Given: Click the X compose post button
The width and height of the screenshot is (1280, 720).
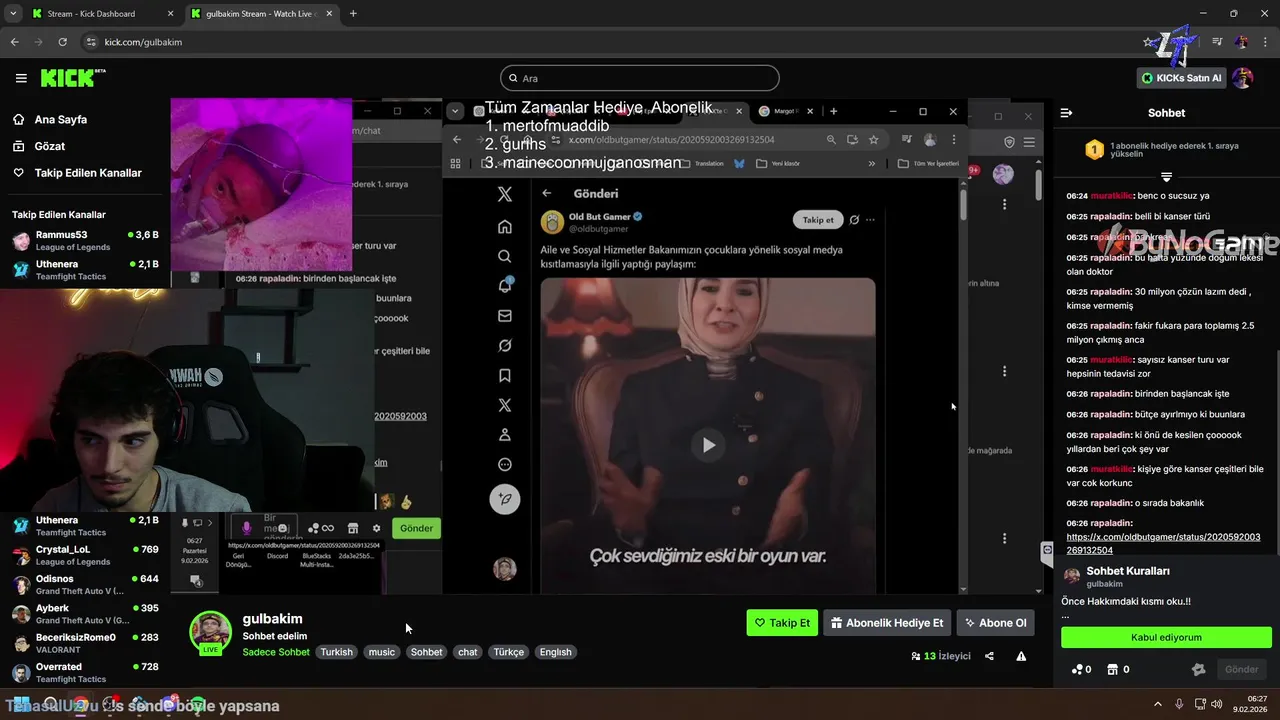Looking at the screenshot, I should tap(505, 498).
